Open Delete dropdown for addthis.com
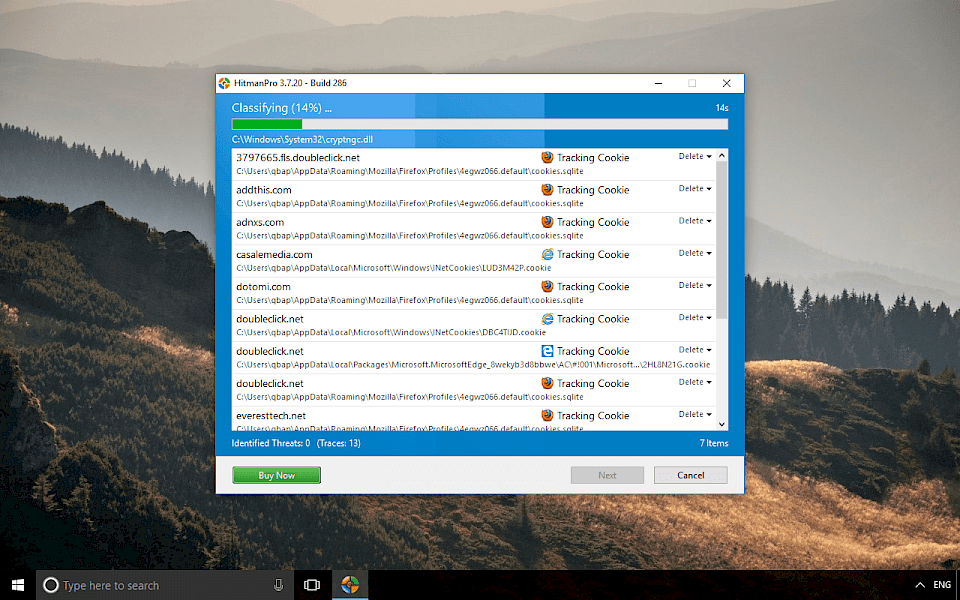Viewport: 960px width, 600px height. 695,189
